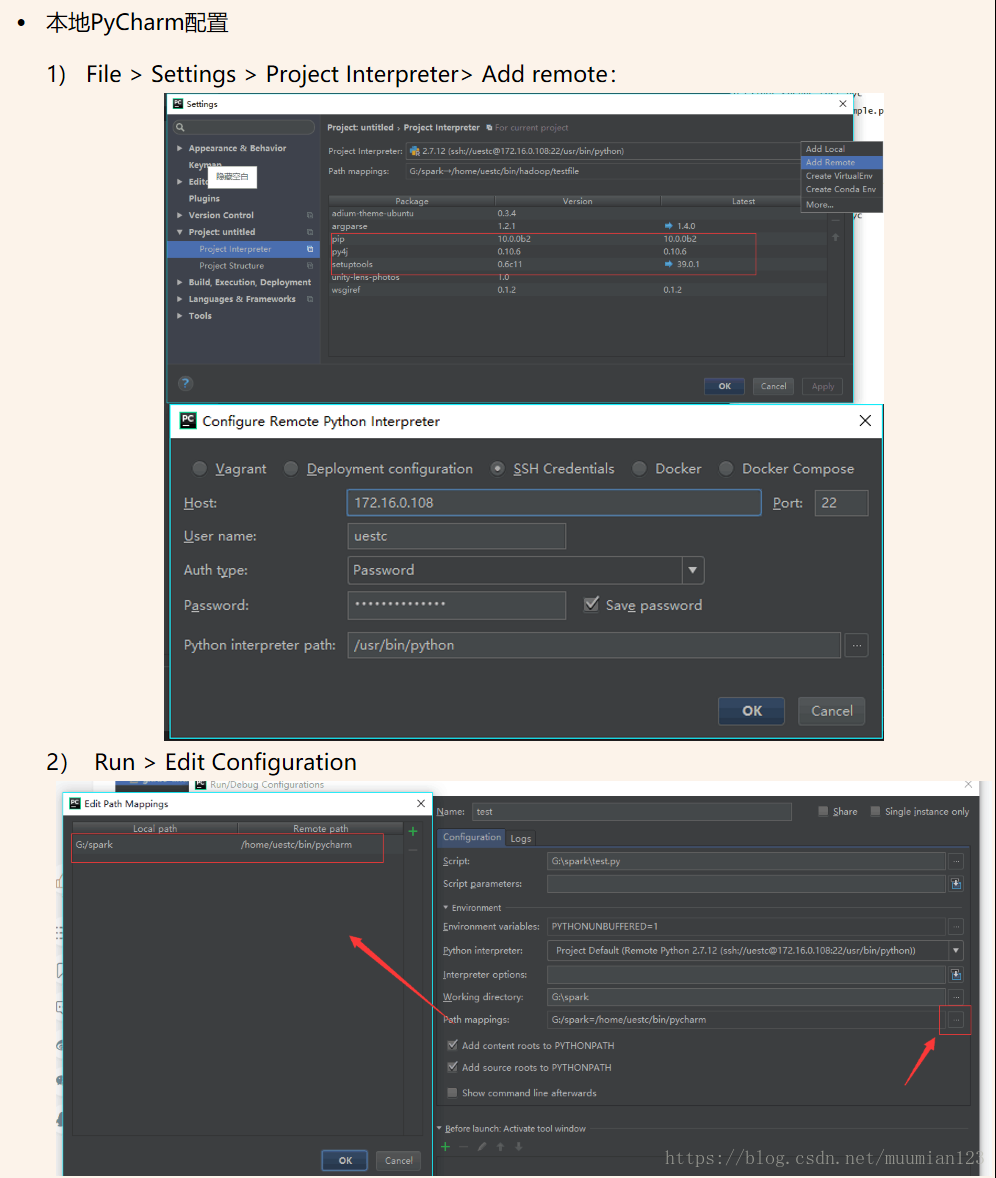This screenshot has width=996, height=1178.
Task: Collapse the Before launch section
Action: point(439,1128)
